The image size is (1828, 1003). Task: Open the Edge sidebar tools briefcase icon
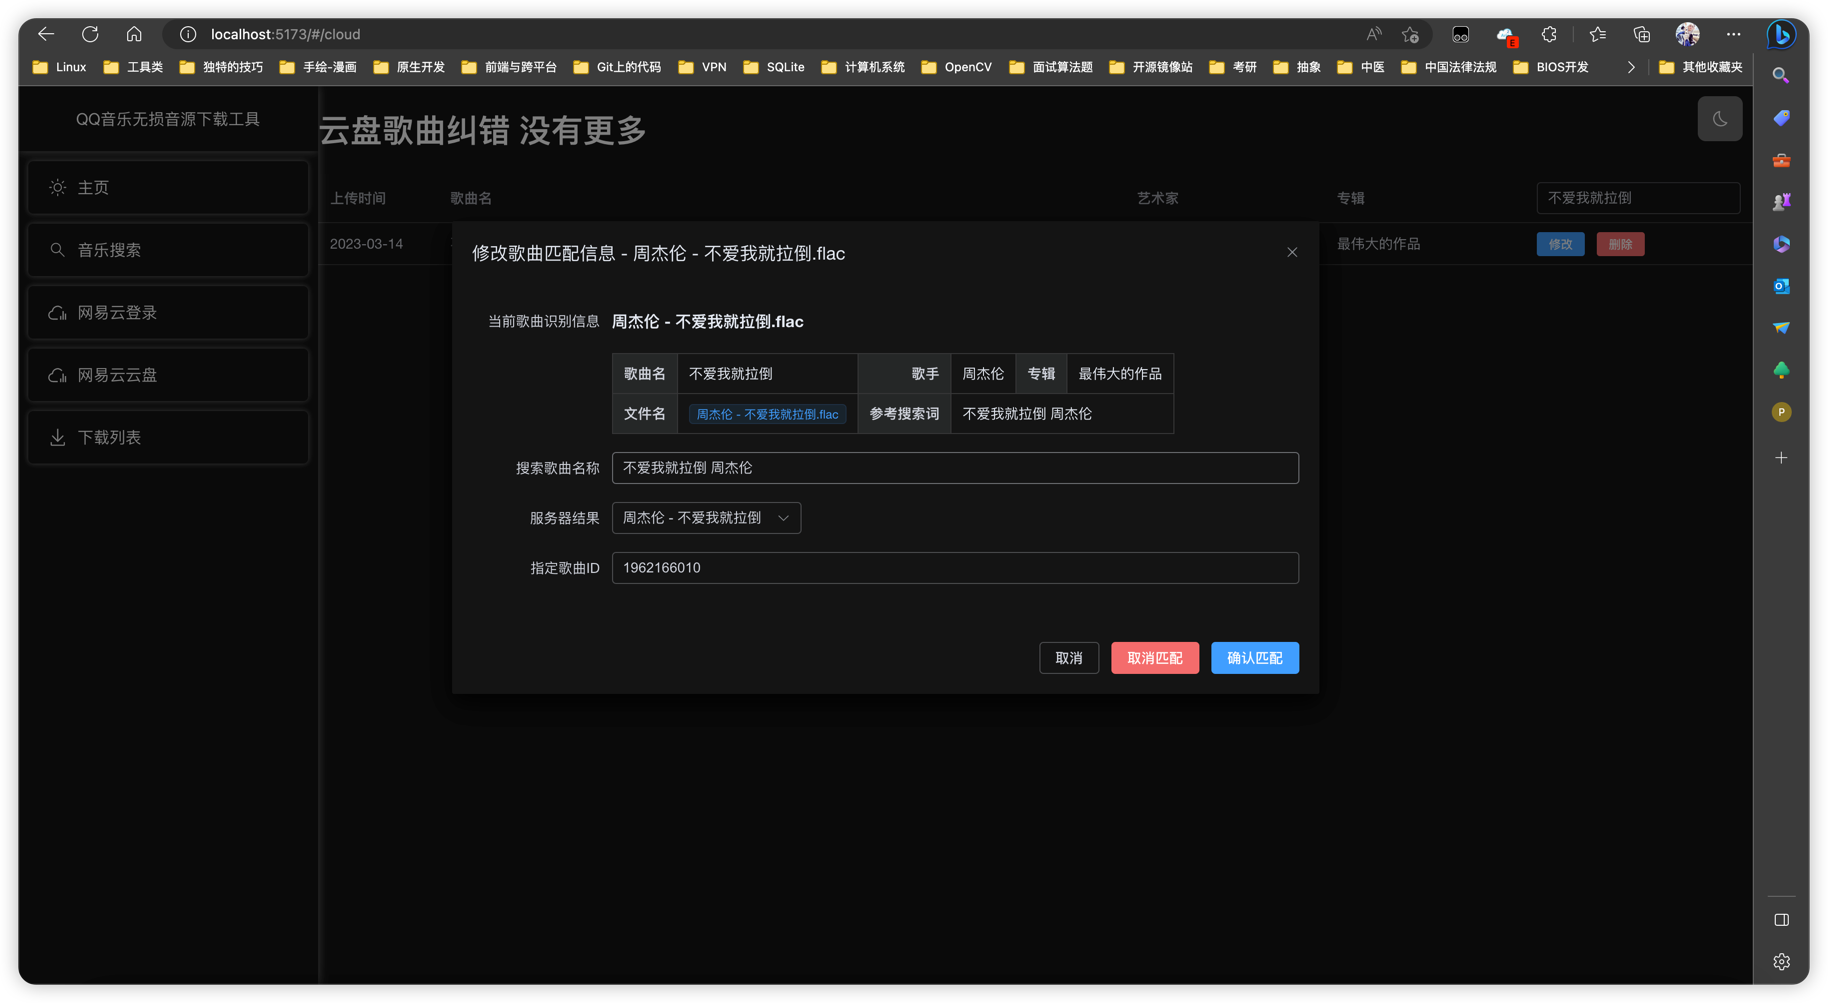(x=1781, y=160)
